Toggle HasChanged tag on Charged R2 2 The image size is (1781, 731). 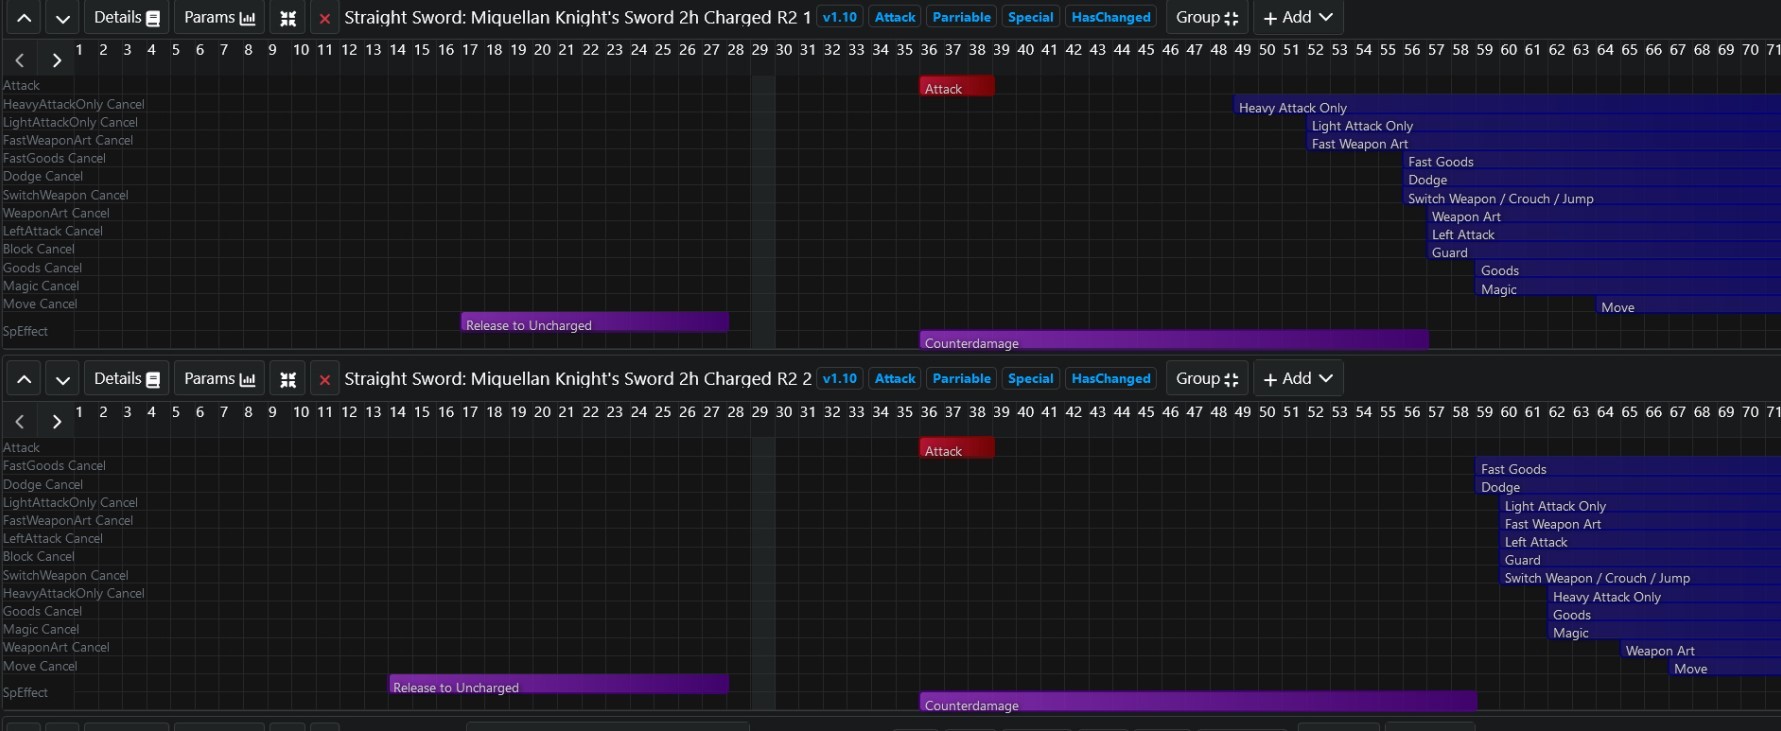tap(1111, 379)
